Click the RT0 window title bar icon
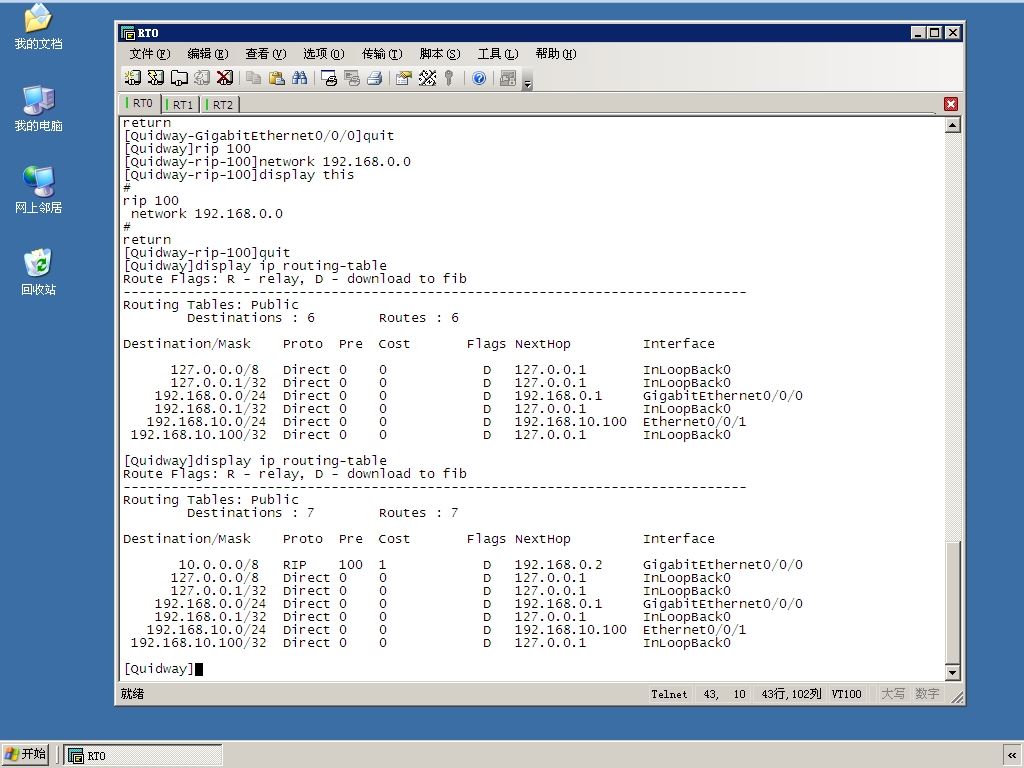The width and height of the screenshot is (1024, 768). 128,33
